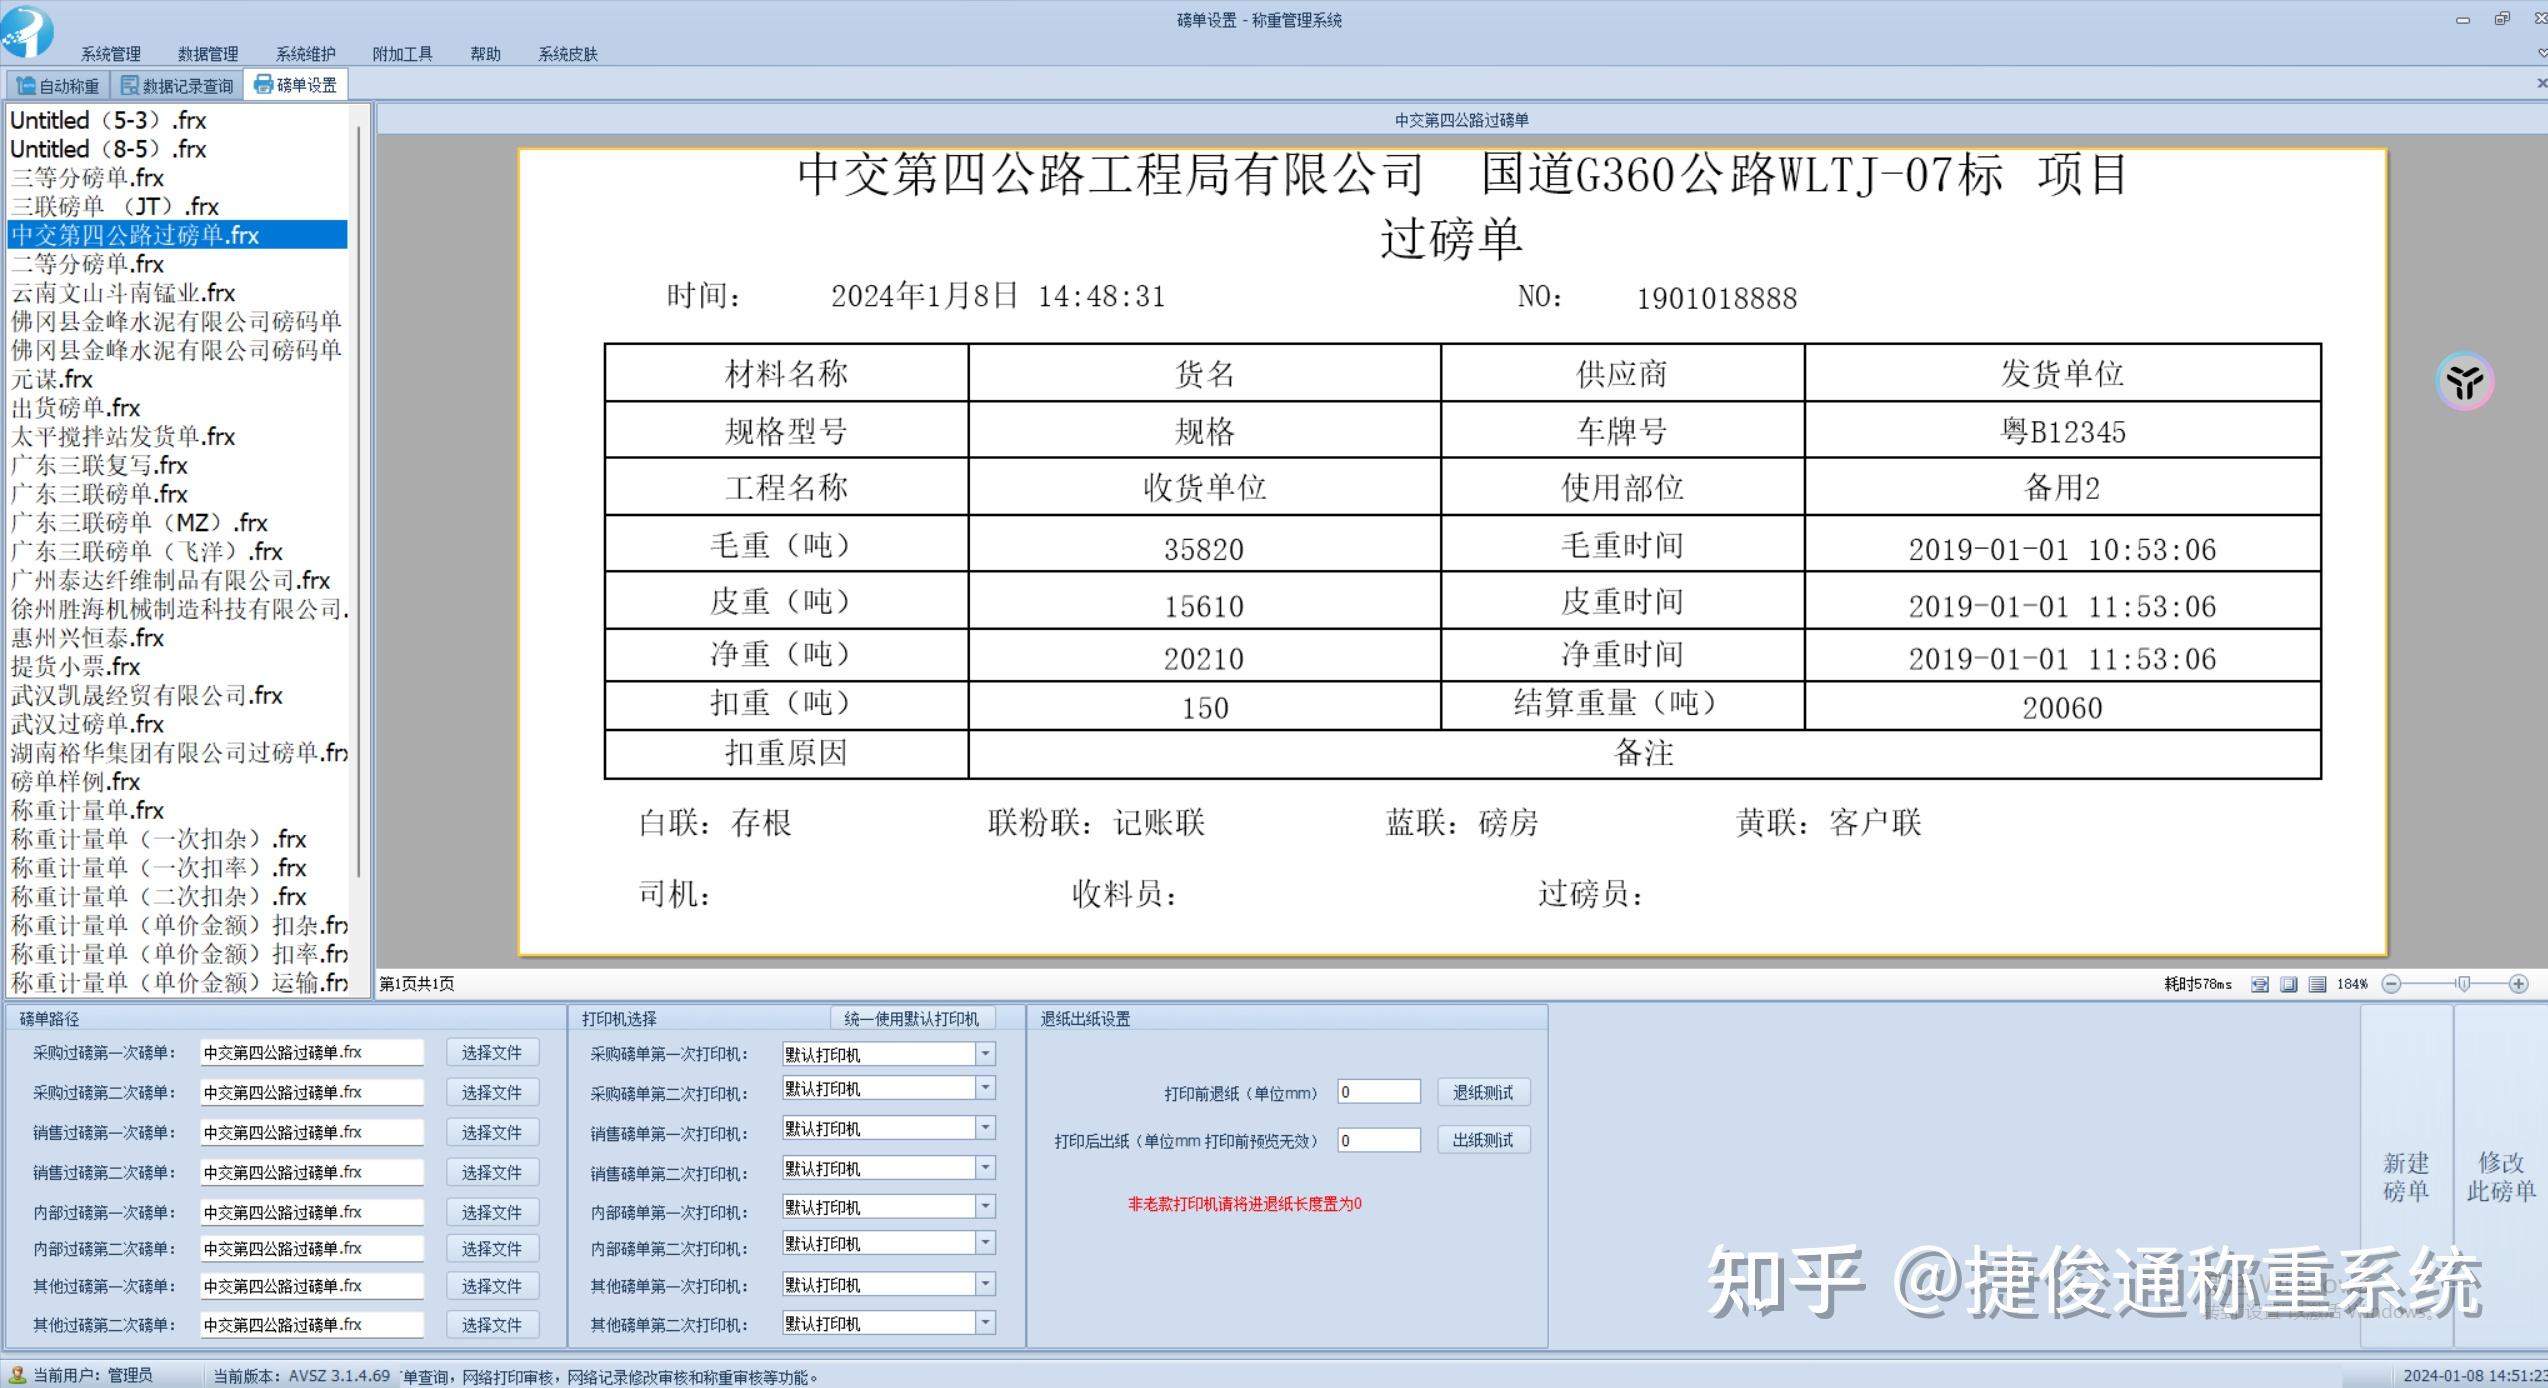Select 提货小票.frx template
Viewport: 2548px width, 1388px height.
(x=178, y=667)
